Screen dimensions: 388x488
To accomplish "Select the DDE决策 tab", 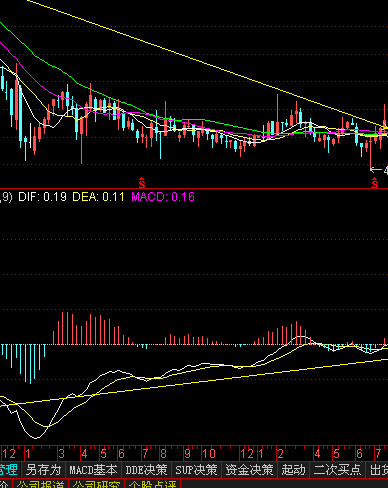I will (x=146, y=470).
